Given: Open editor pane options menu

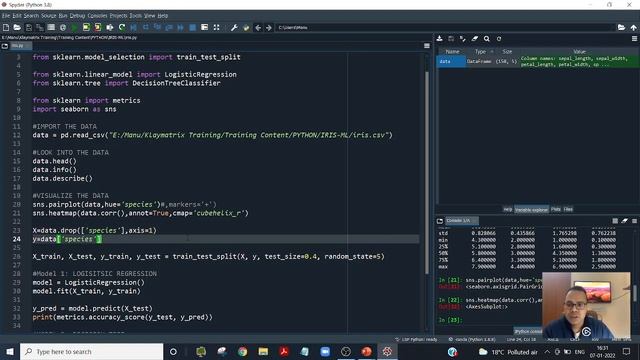Looking at the screenshot, I should pyautogui.click(x=427, y=46).
